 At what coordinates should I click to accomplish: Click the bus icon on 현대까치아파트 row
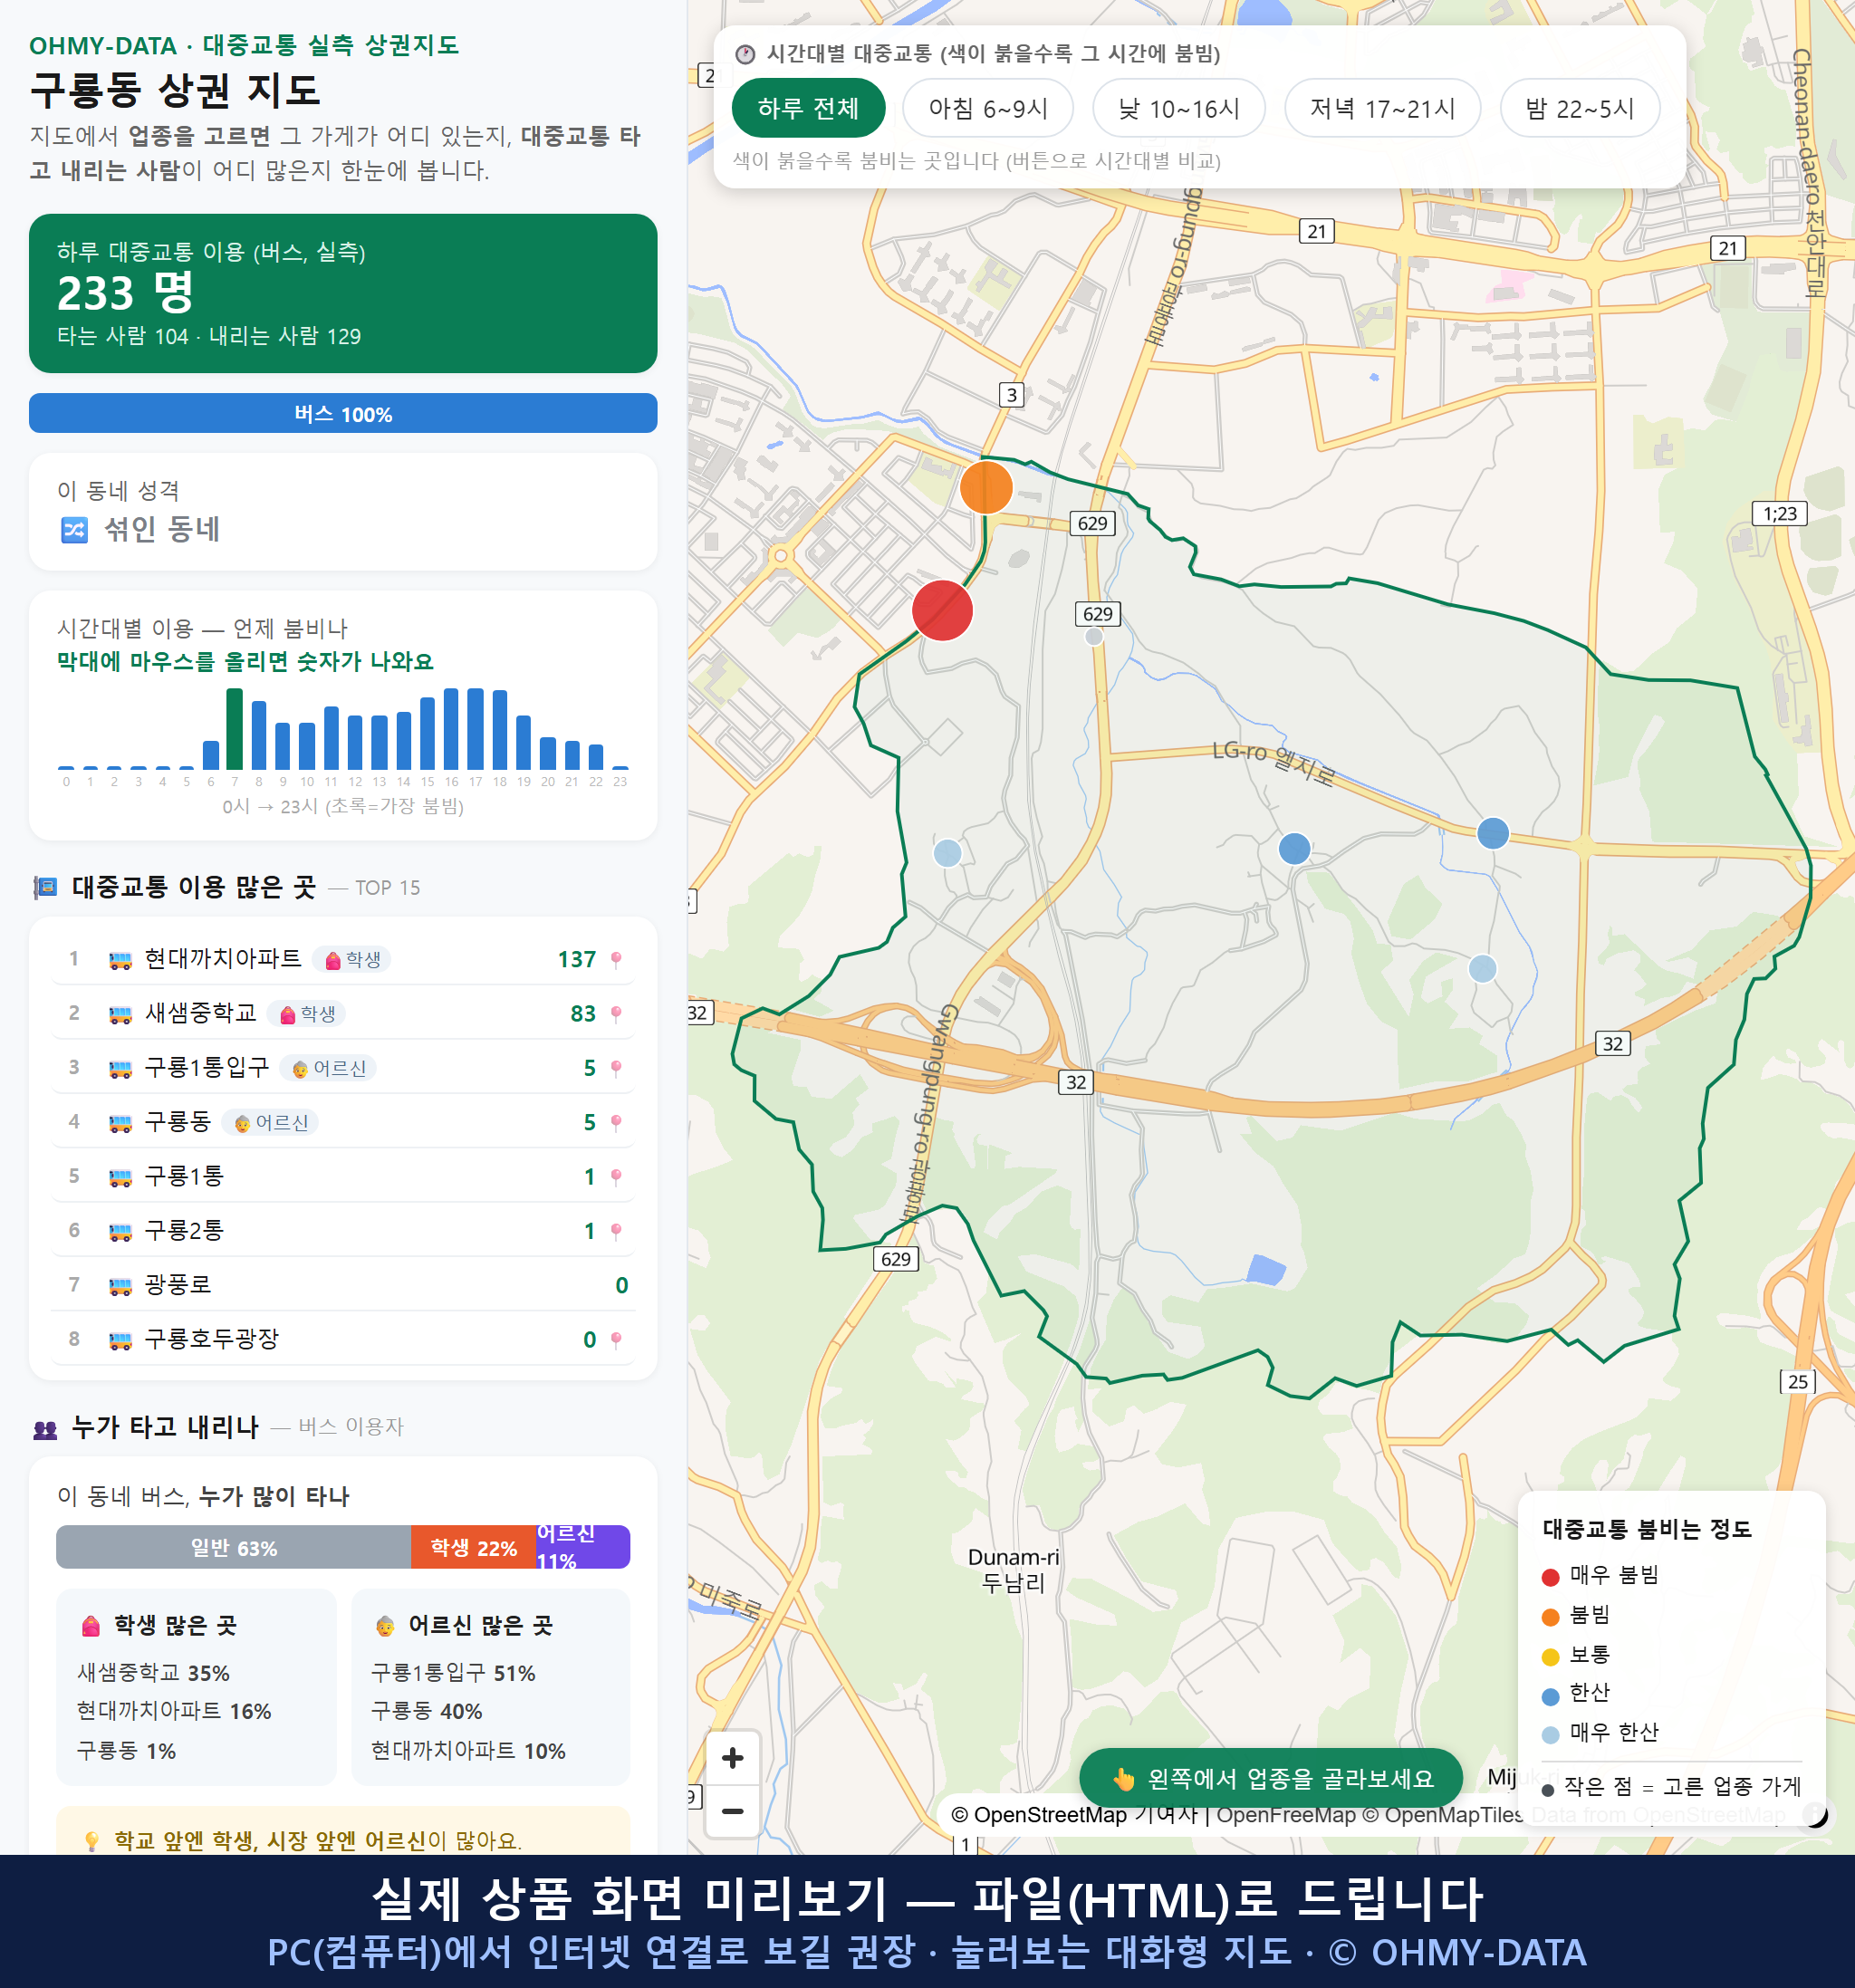point(120,961)
